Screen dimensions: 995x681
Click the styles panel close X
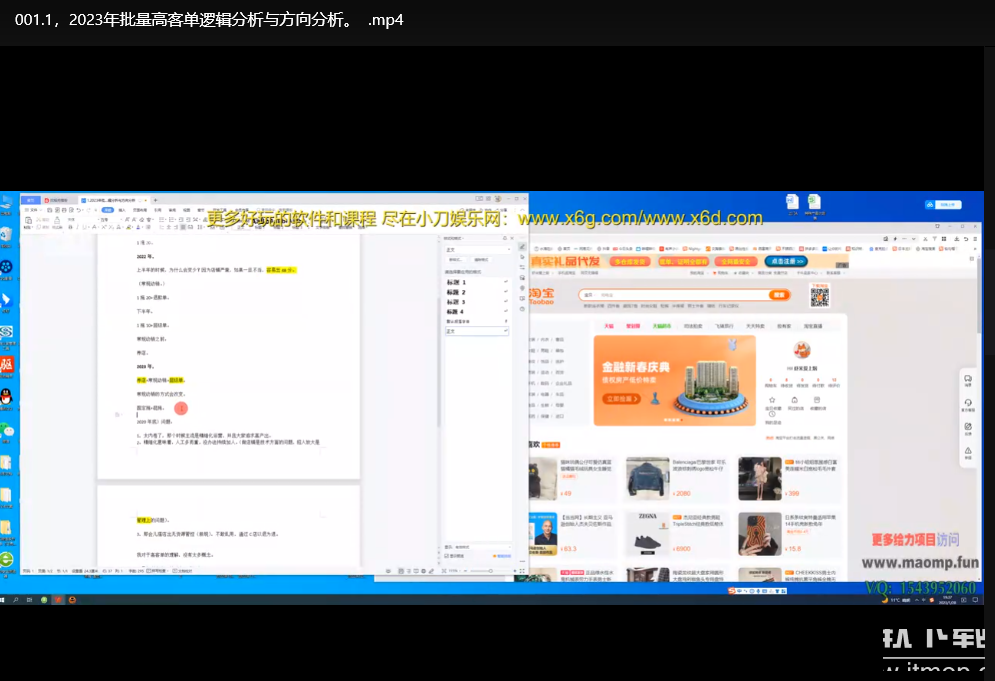pos(512,238)
